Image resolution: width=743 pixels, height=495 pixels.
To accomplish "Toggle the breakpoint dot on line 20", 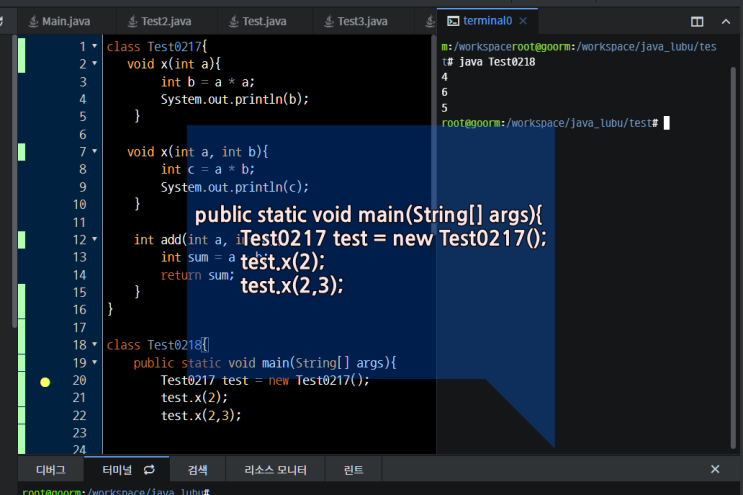I will [x=45, y=382].
